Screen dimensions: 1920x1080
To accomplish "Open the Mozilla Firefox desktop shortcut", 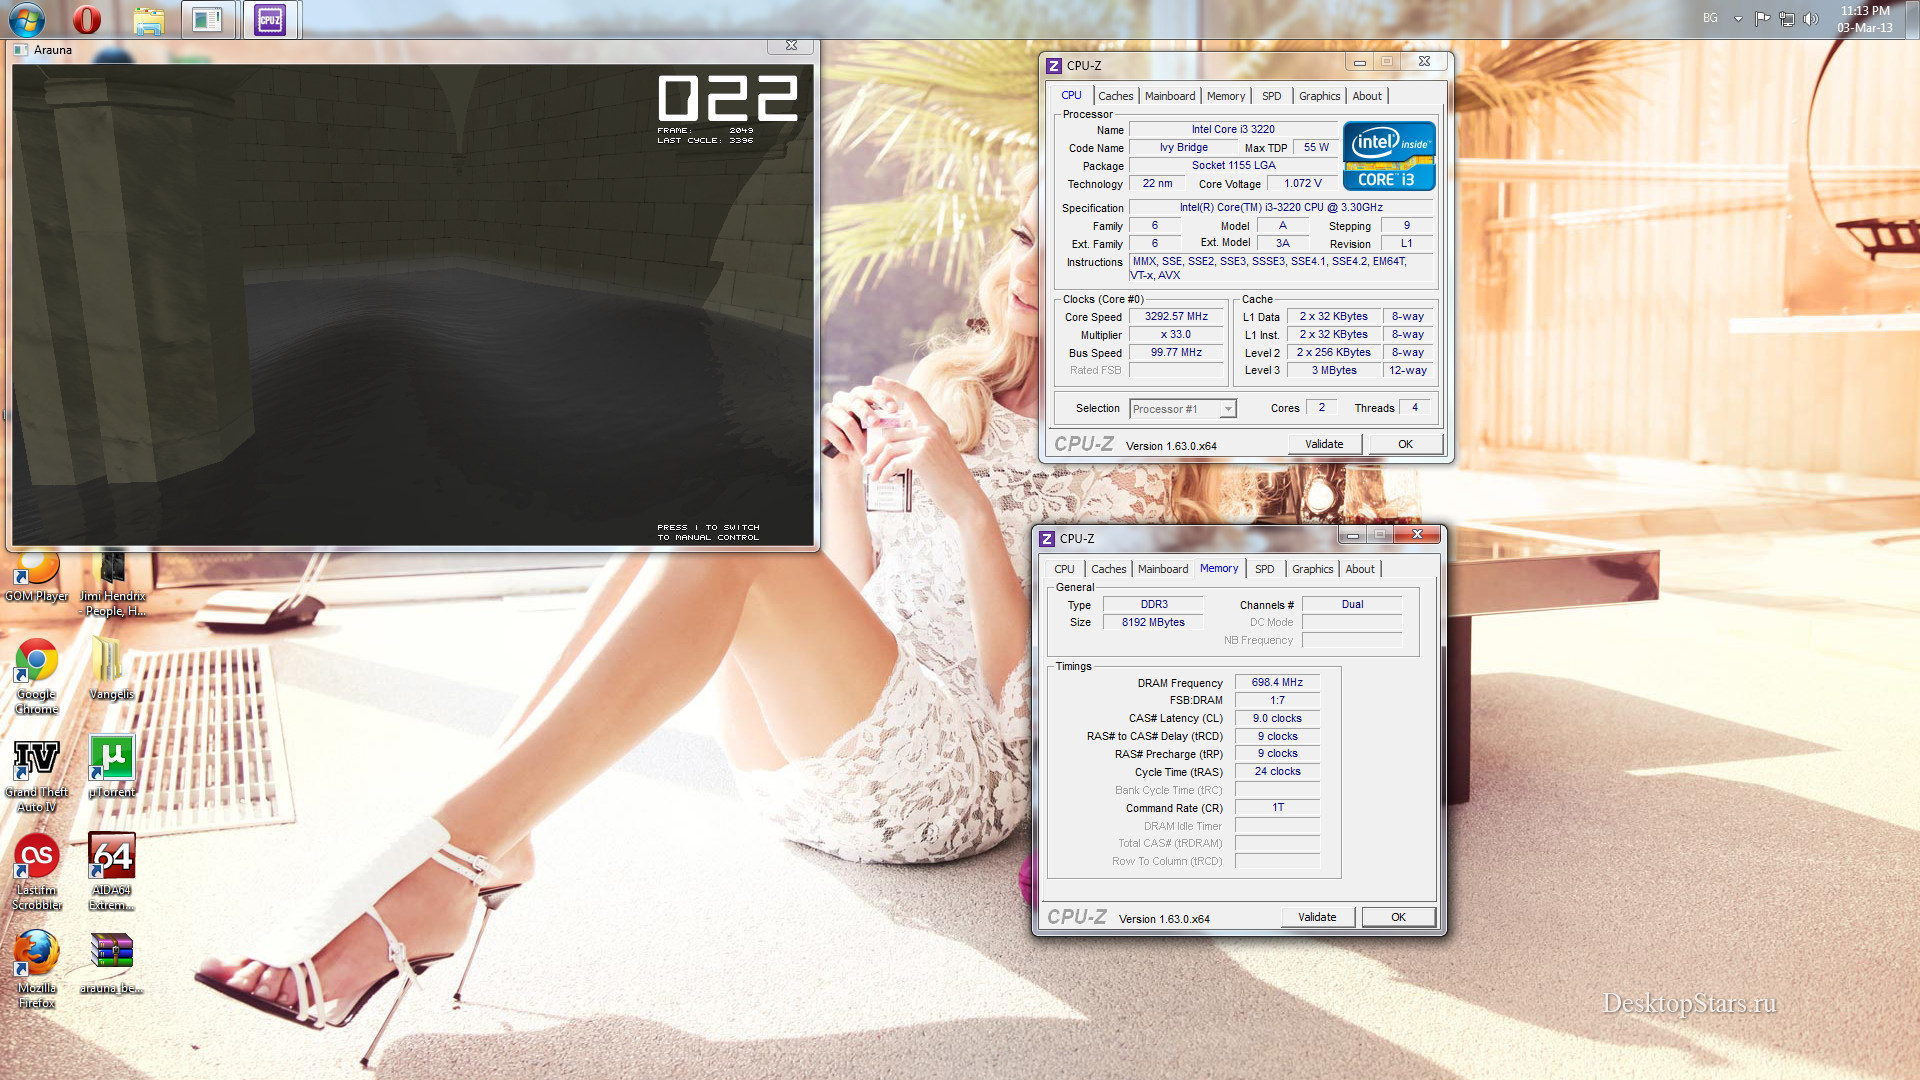I will click(x=36, y=953).
